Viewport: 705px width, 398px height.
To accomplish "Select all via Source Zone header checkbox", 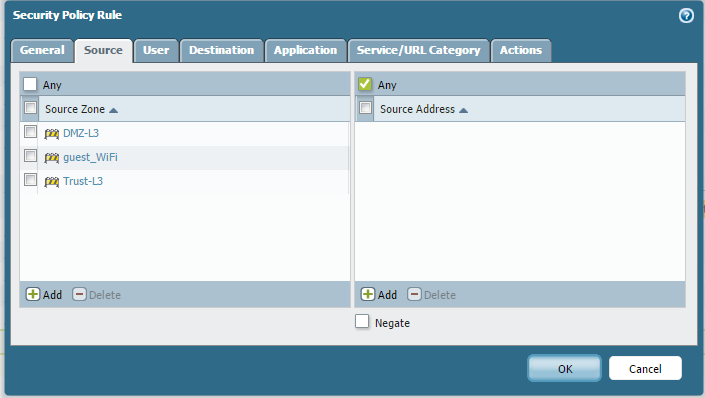I will point(31,108).
